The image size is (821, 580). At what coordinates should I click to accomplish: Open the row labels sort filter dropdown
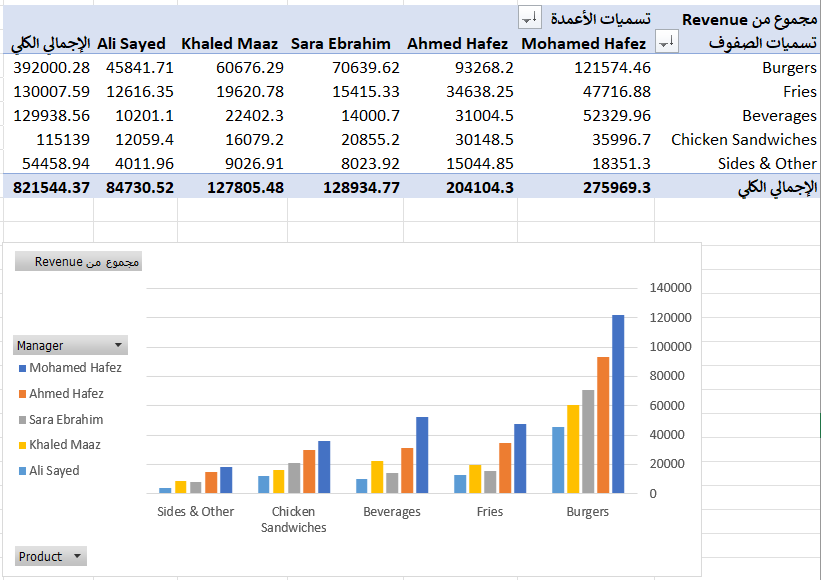pos(666,41)
